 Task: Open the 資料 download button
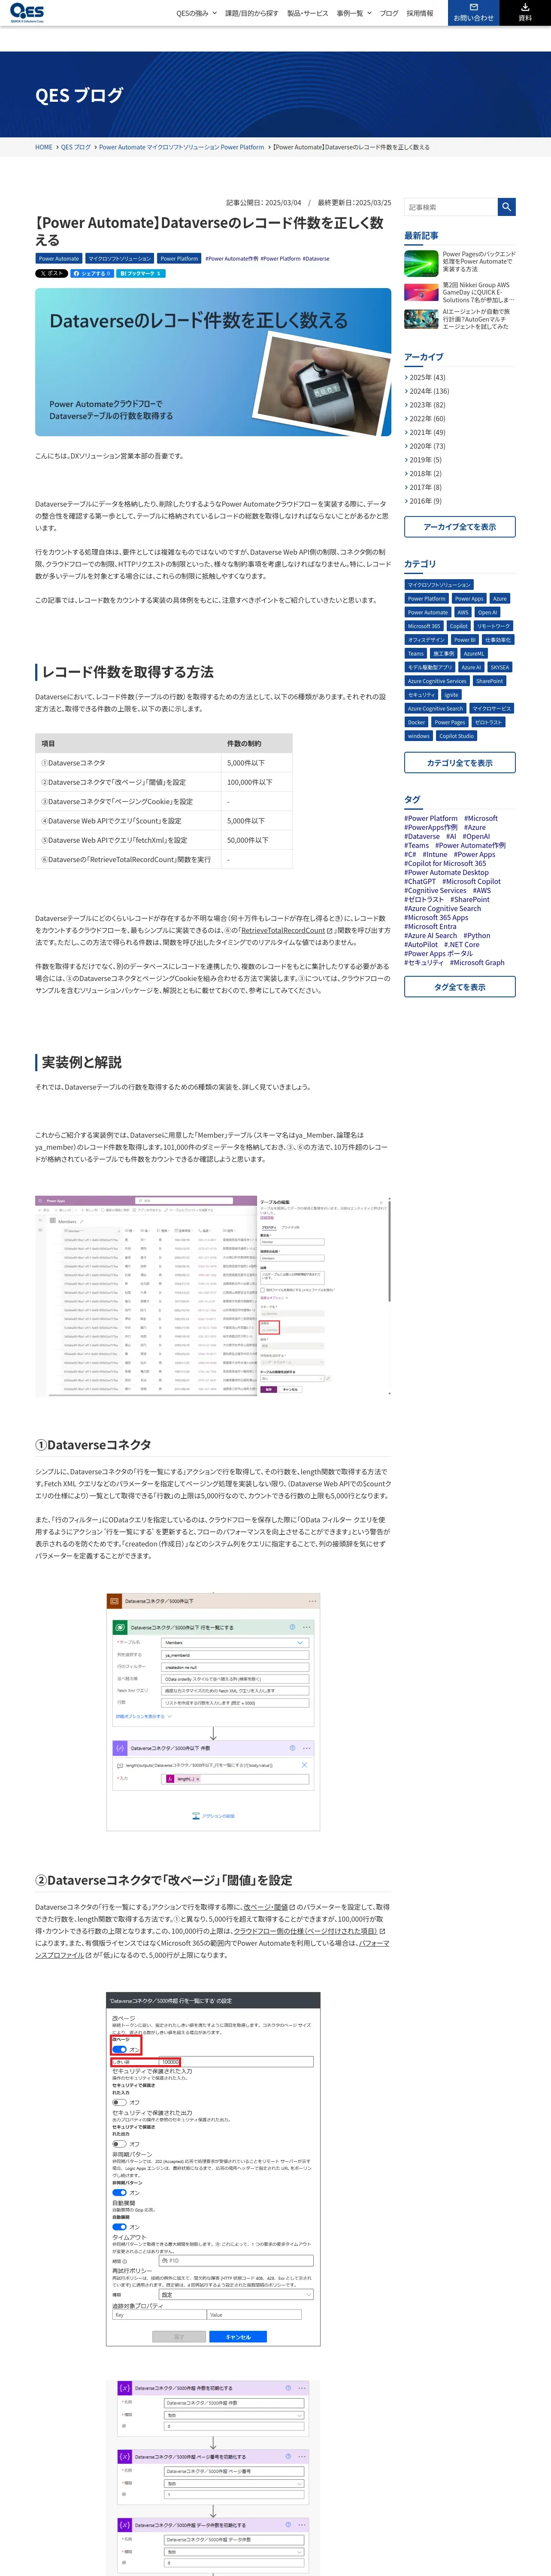click(x=525, y=12)
